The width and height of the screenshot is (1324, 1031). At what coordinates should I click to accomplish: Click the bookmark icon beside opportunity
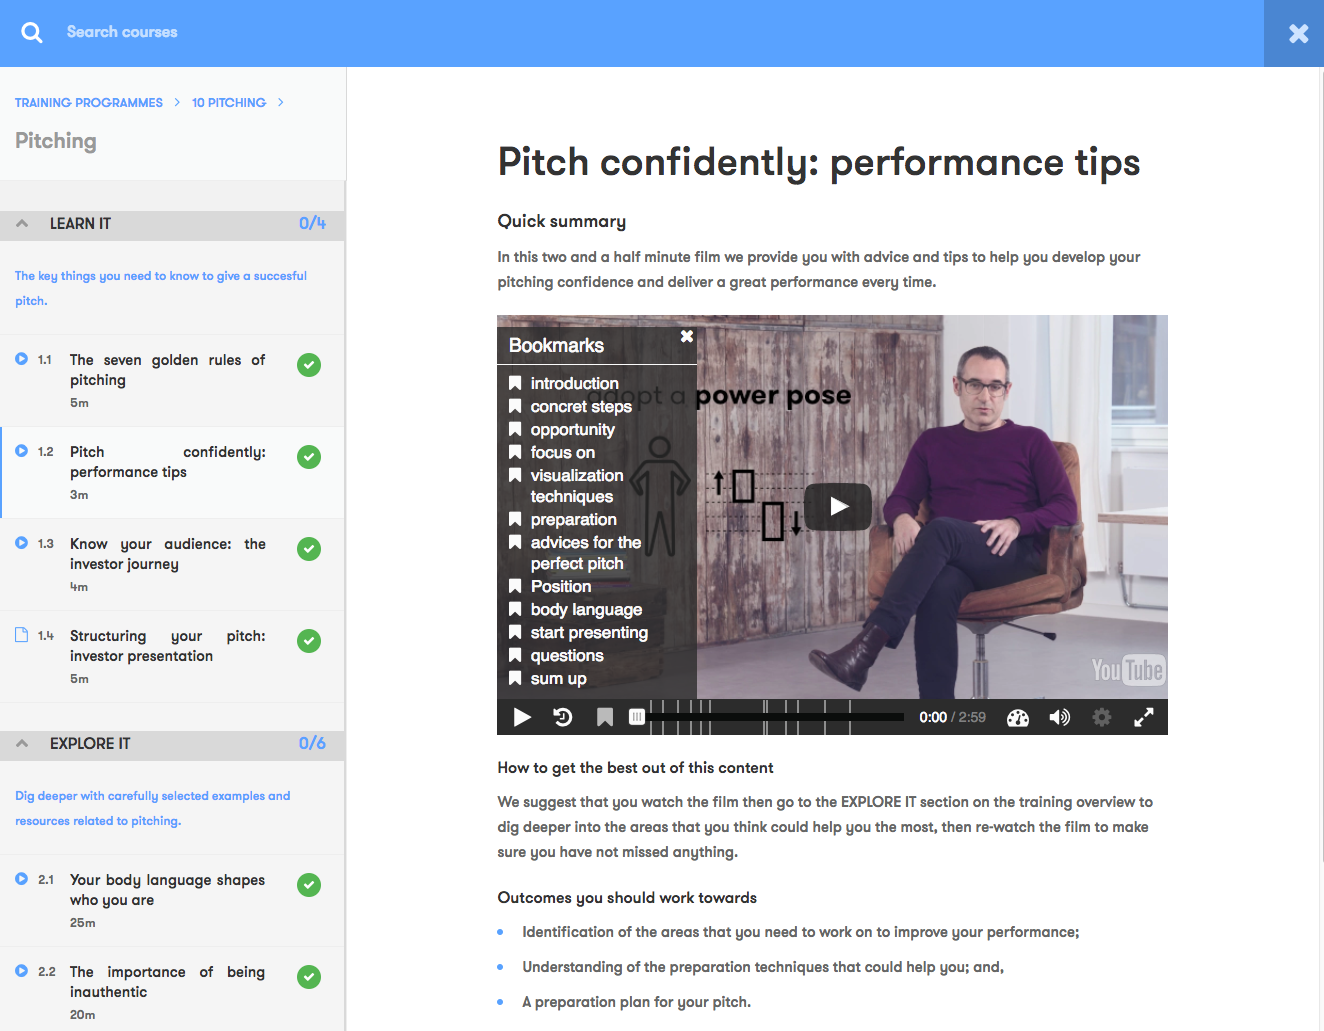click(515, 429)
